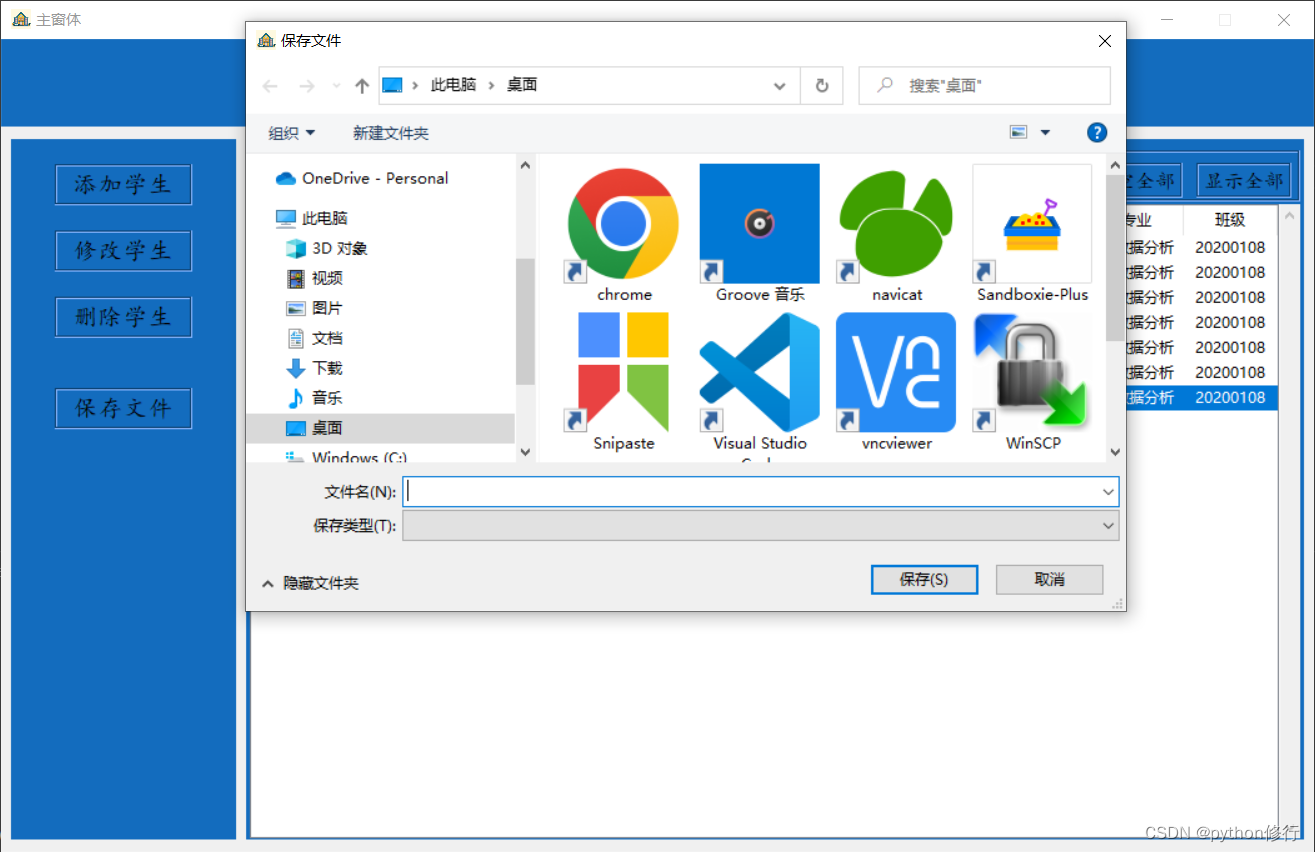Open the help question mark icon
Viewport: 1315px width, 852px height.
coord(1097,132)
